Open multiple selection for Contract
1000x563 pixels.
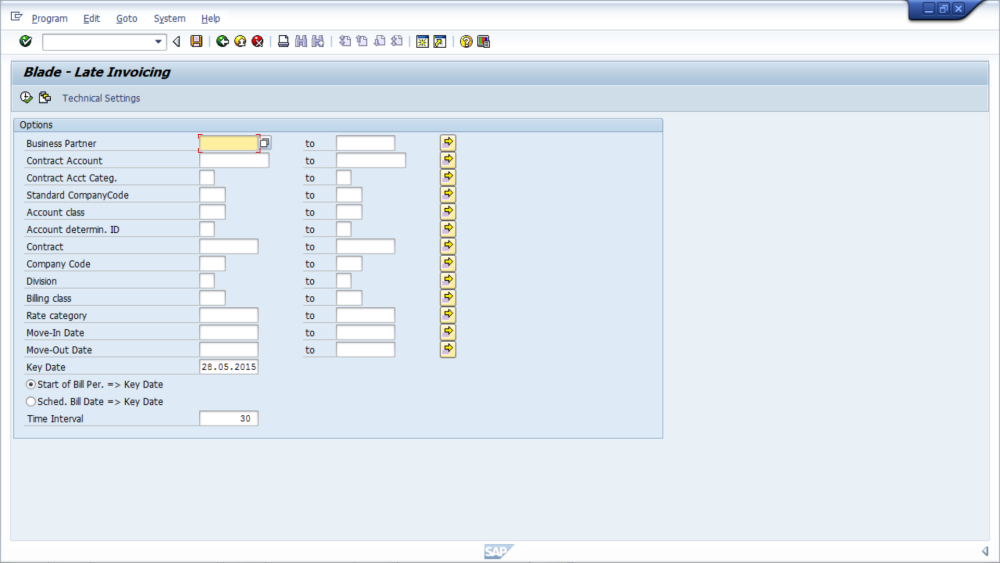click(448, 245)
